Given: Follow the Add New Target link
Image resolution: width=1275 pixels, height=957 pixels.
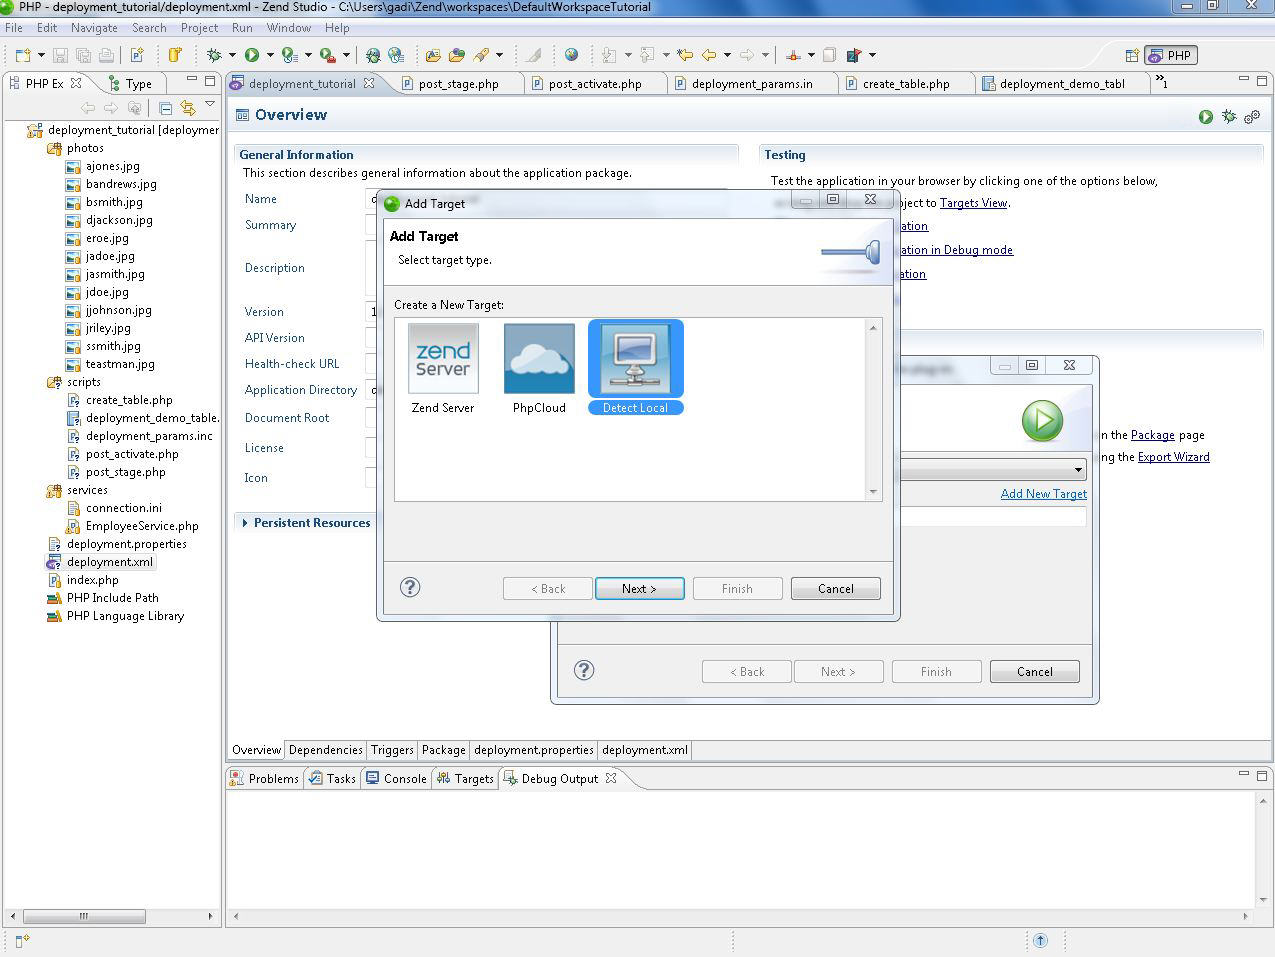Looking at the screenshot, I should pyautogui.click(x=1043, y=494).
